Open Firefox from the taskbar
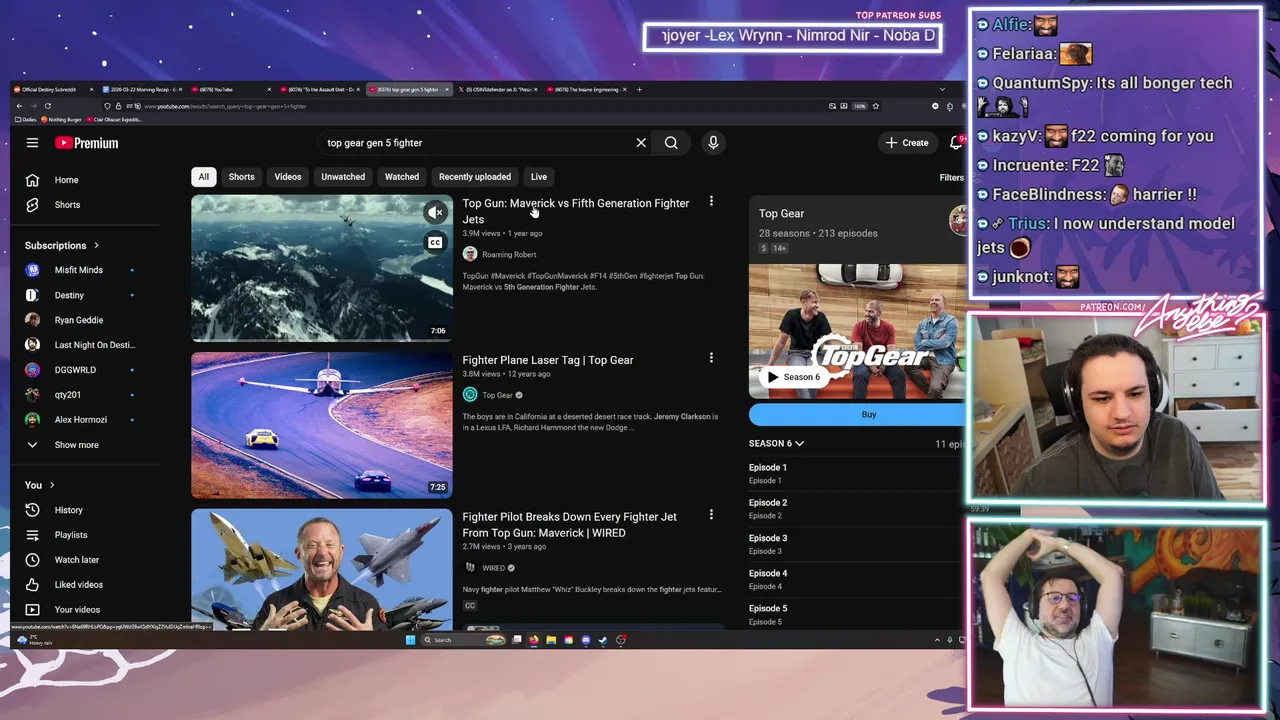The width and height of the screenshot is (1280, 720). tap(534, 640)
